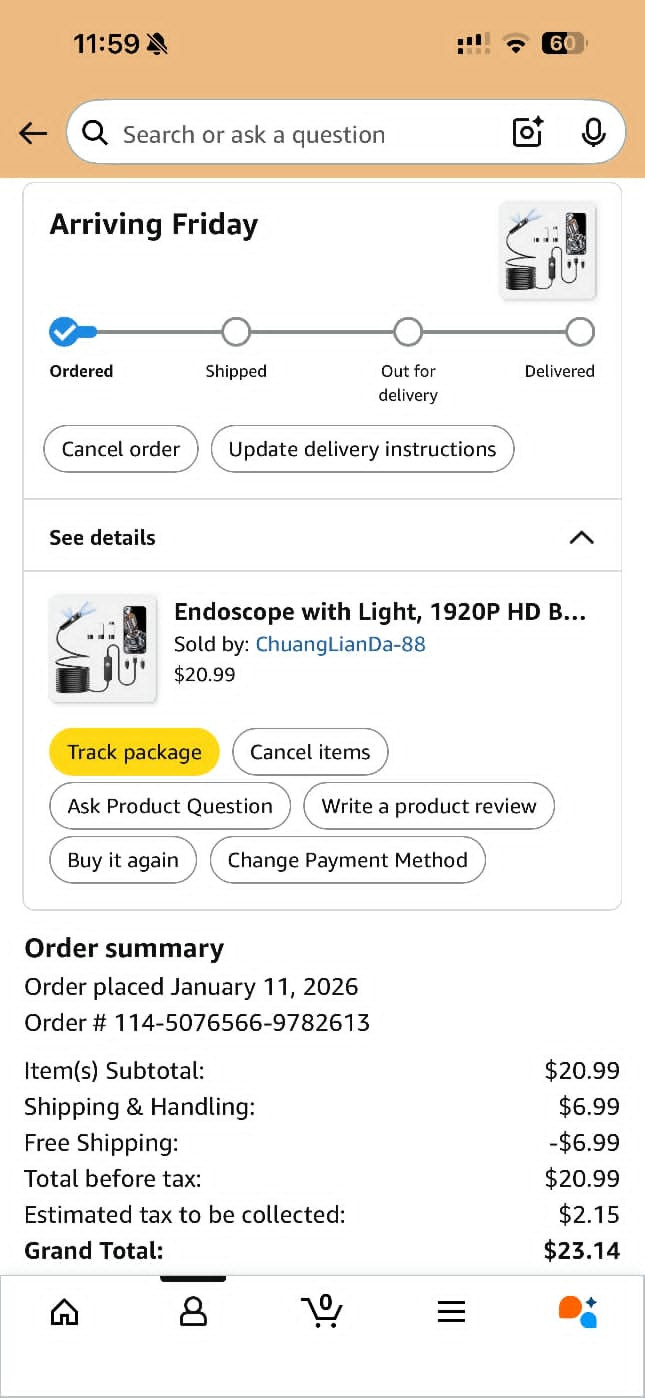The width and height of the screenshot is (645, 1398).
Task: Tap the microphone voice search icon
Action: pos(593,133)
